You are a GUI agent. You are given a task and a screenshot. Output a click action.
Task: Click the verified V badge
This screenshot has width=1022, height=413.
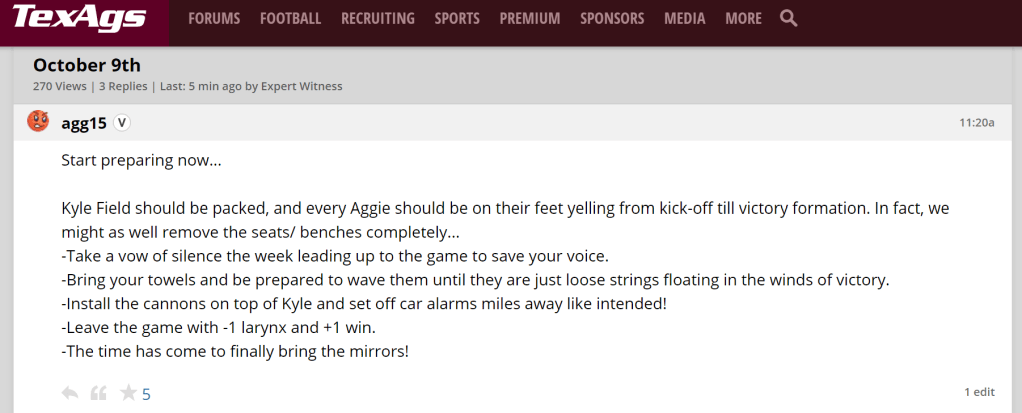tap(122, 123)
